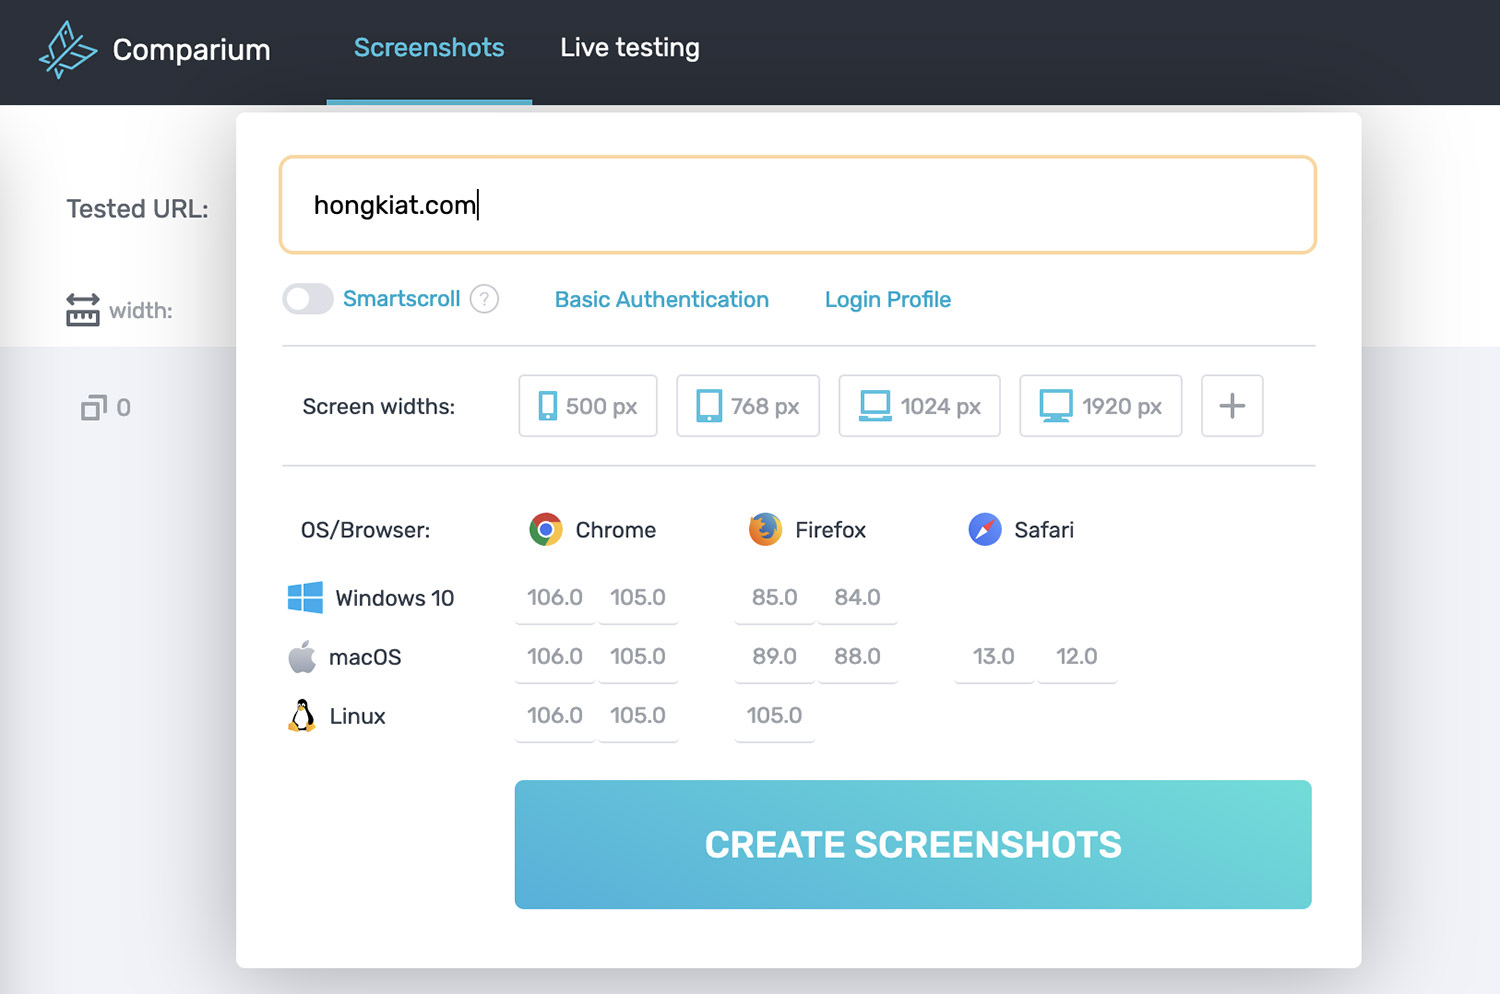Click the CREATE SCREENSHOTS button
This screenshot has height=994, width=1500.
coord(913,845)
